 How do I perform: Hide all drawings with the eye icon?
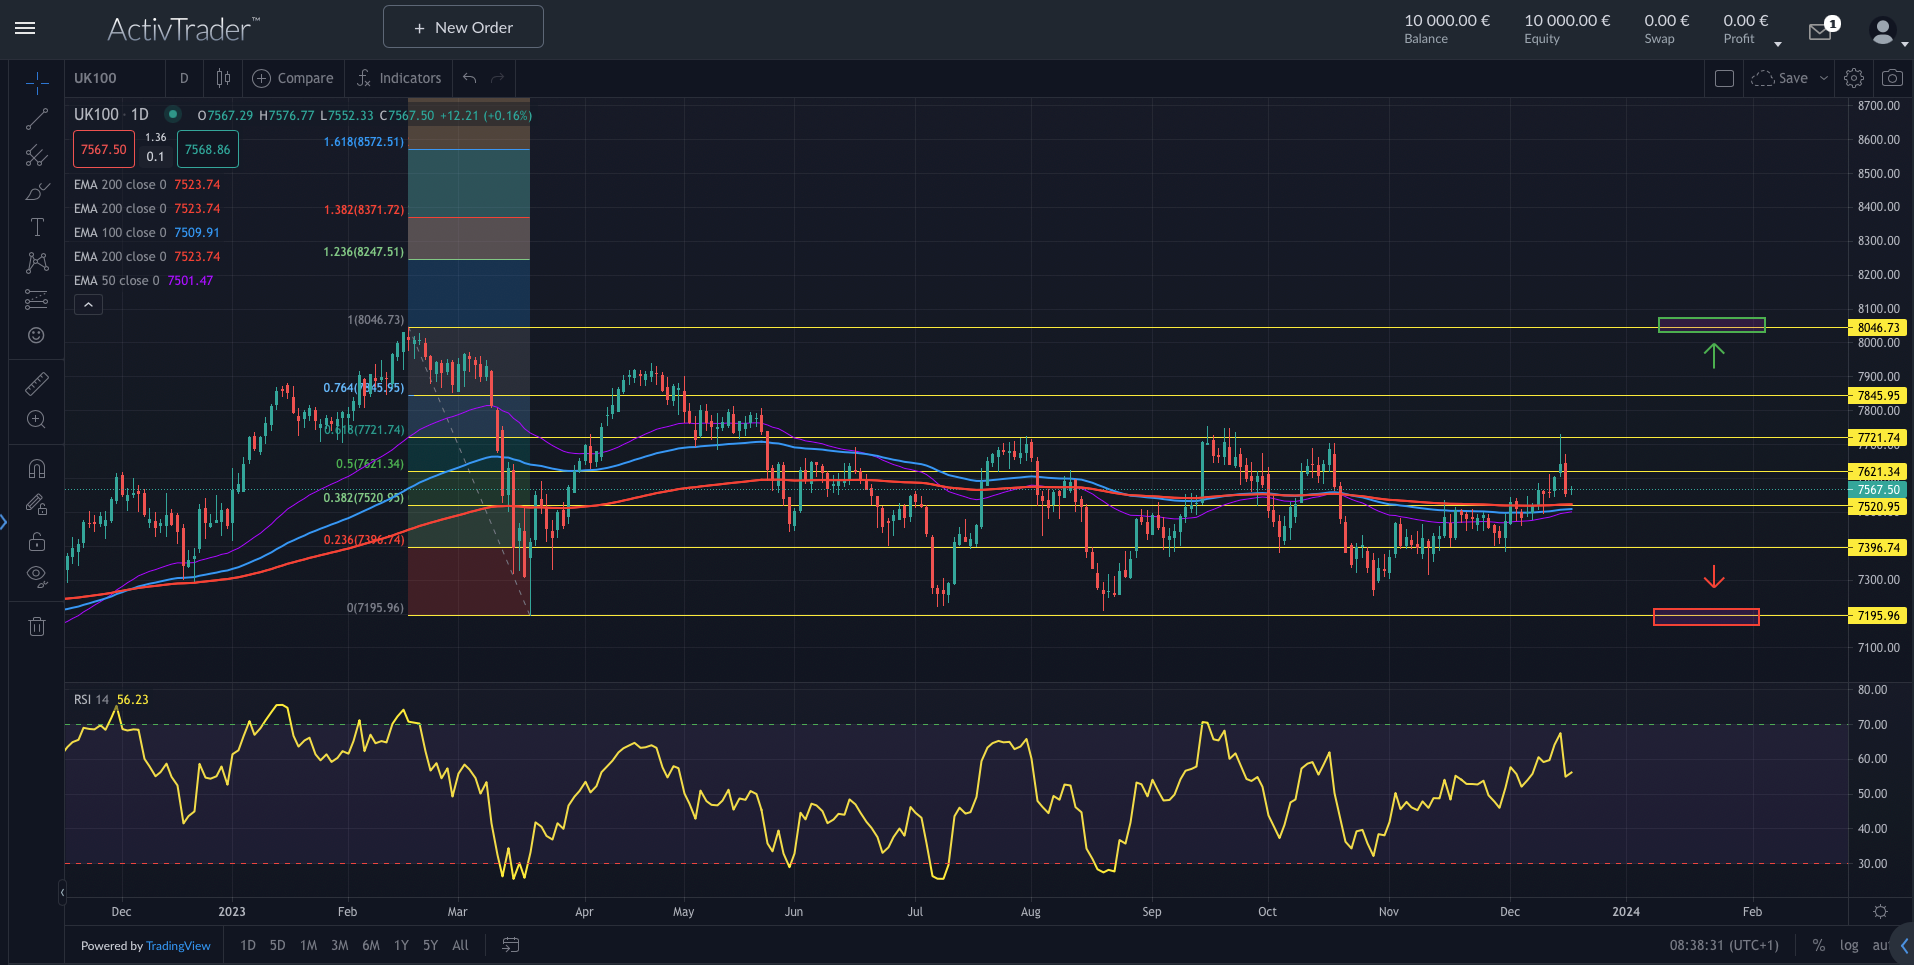(x=37, y=577)
